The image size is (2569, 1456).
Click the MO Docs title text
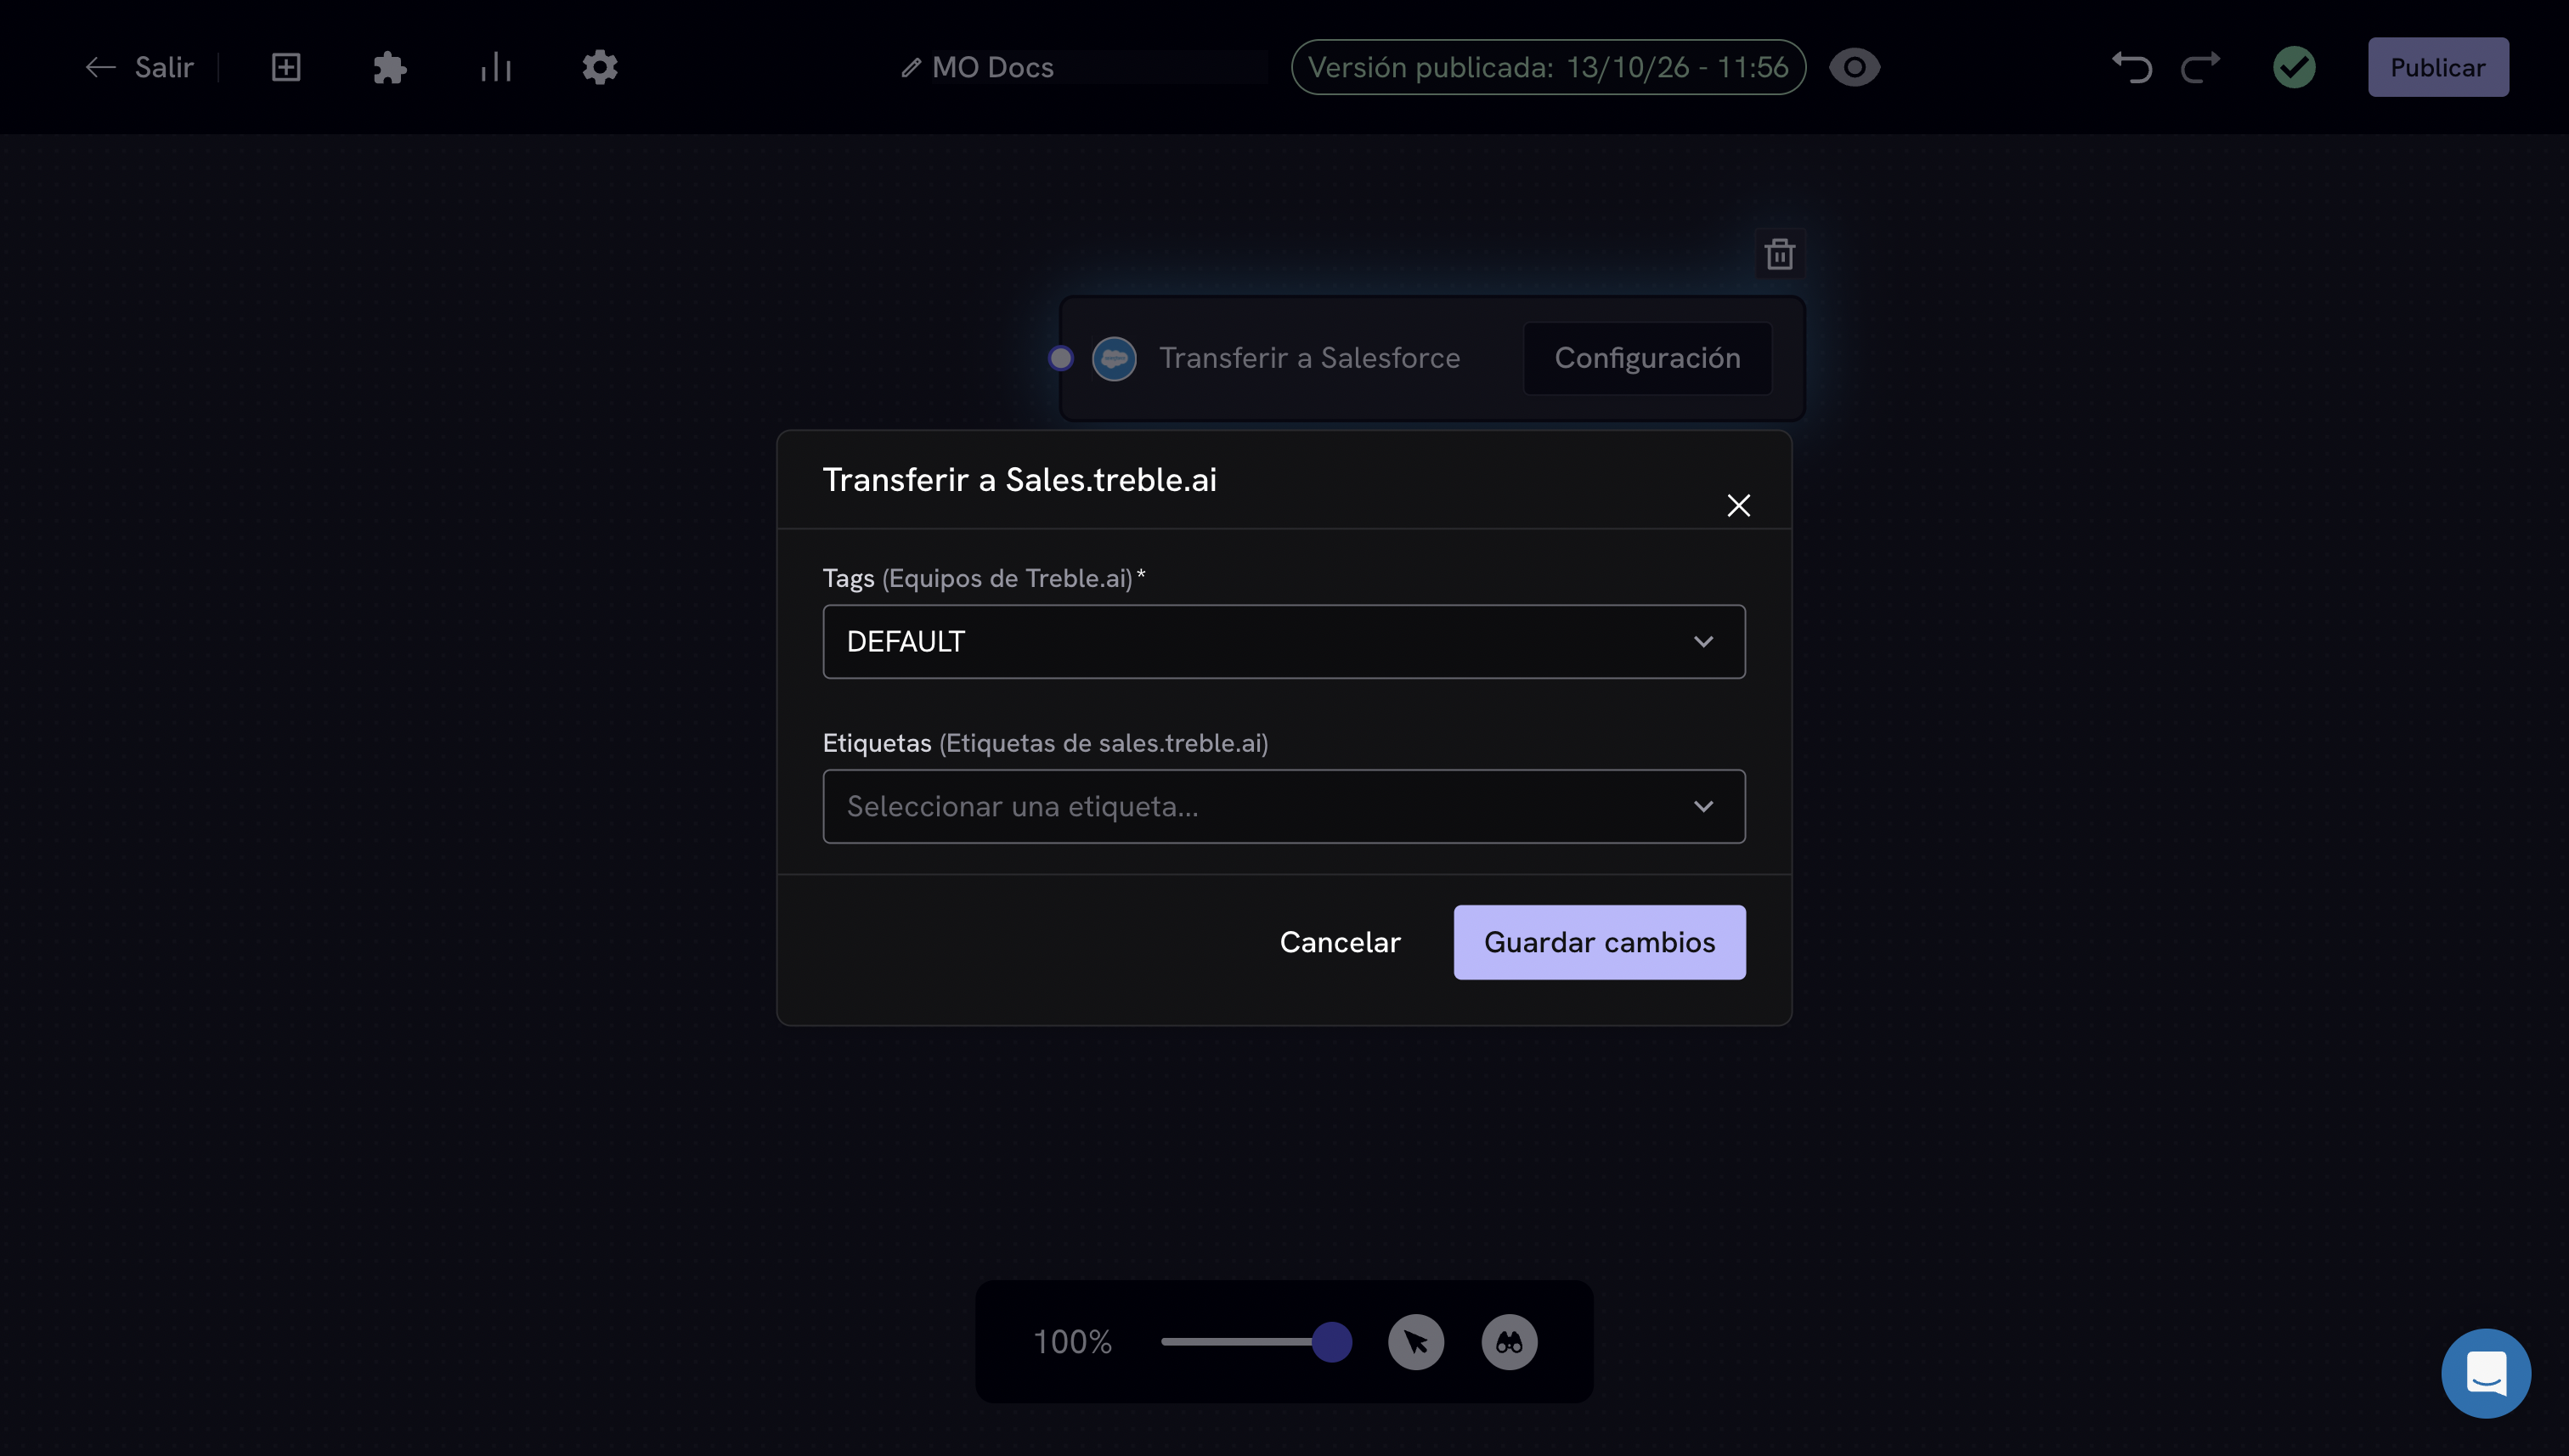pyautogui.click(x=992, y=67)
